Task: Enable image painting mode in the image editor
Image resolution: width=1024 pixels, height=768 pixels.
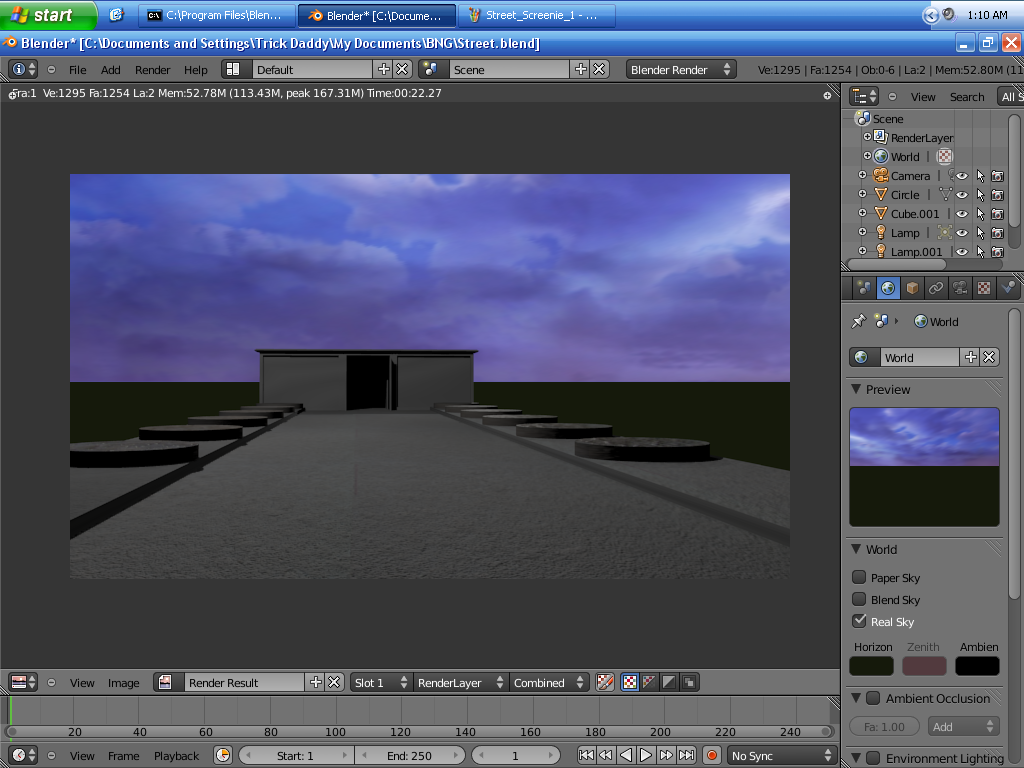Action: tap(605, 682)
